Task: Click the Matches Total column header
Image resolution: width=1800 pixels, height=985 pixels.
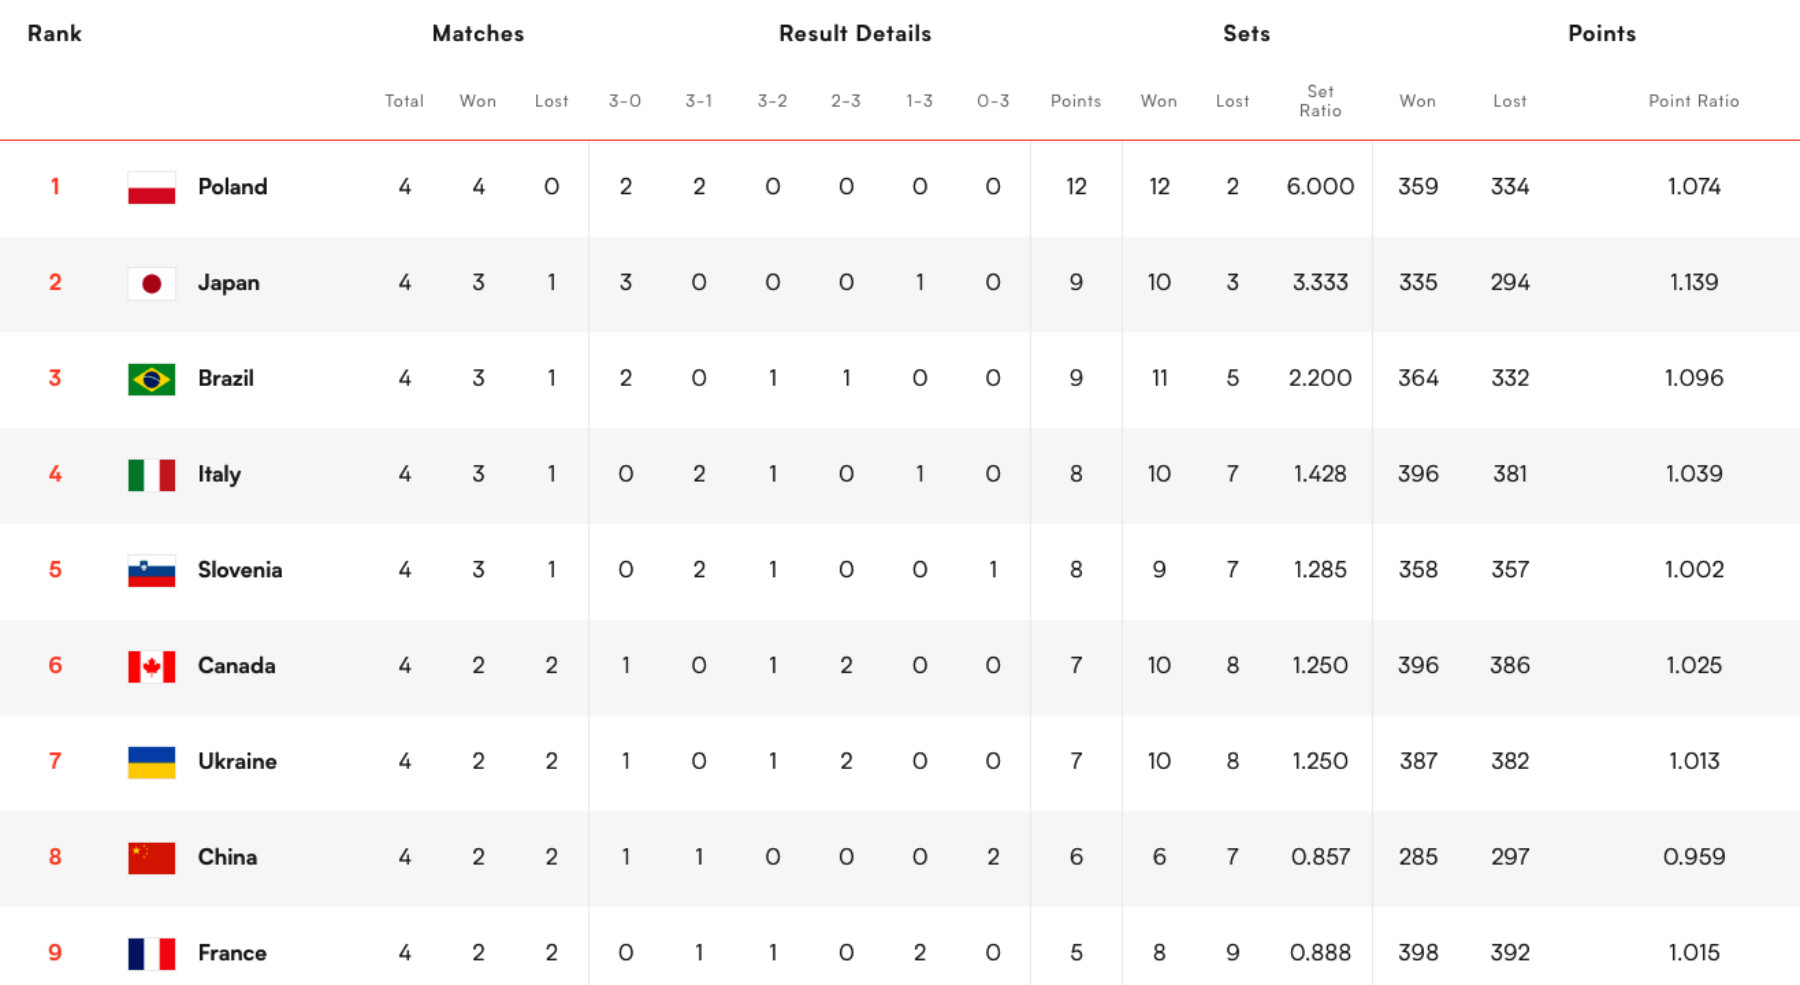Action: 404,101
